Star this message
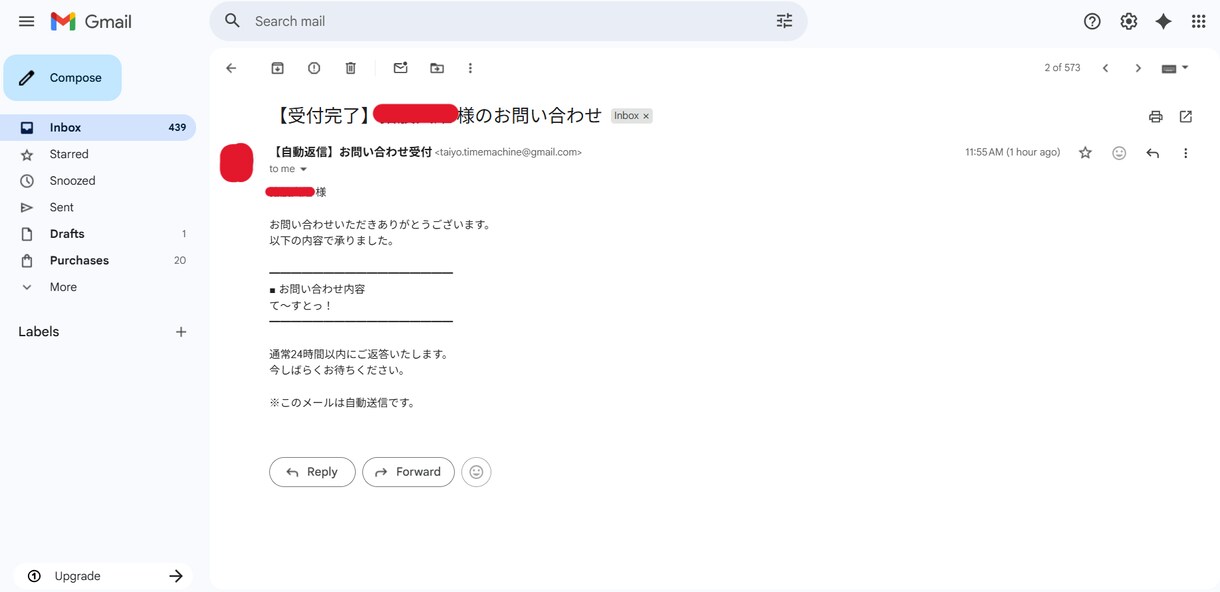 (x=1085, y=153)
